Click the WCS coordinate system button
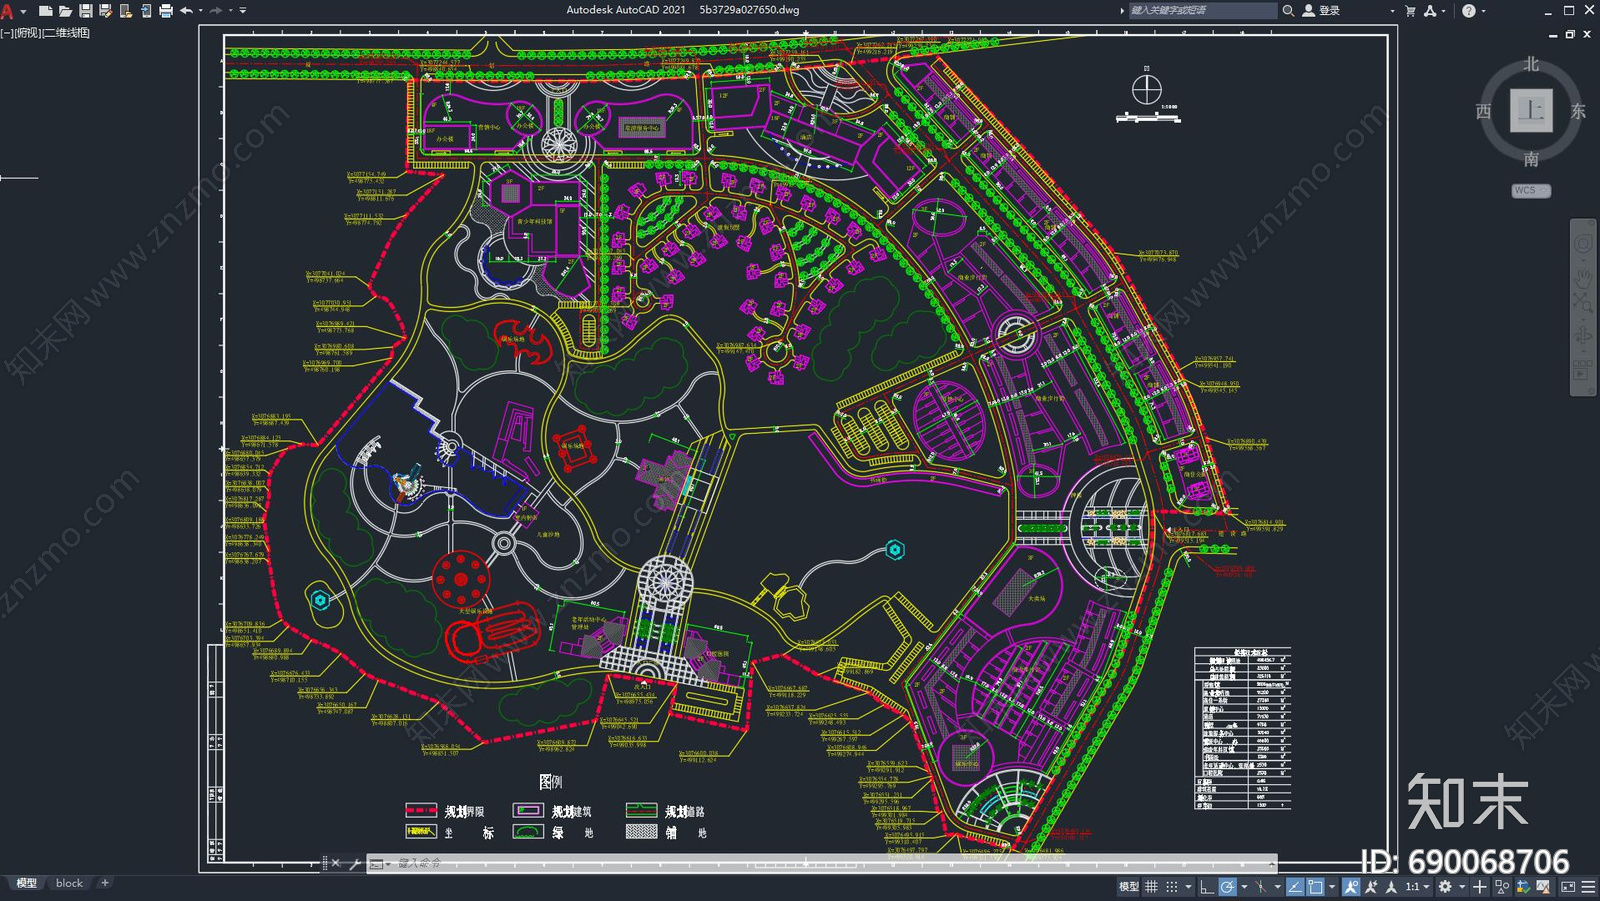 1530,191
